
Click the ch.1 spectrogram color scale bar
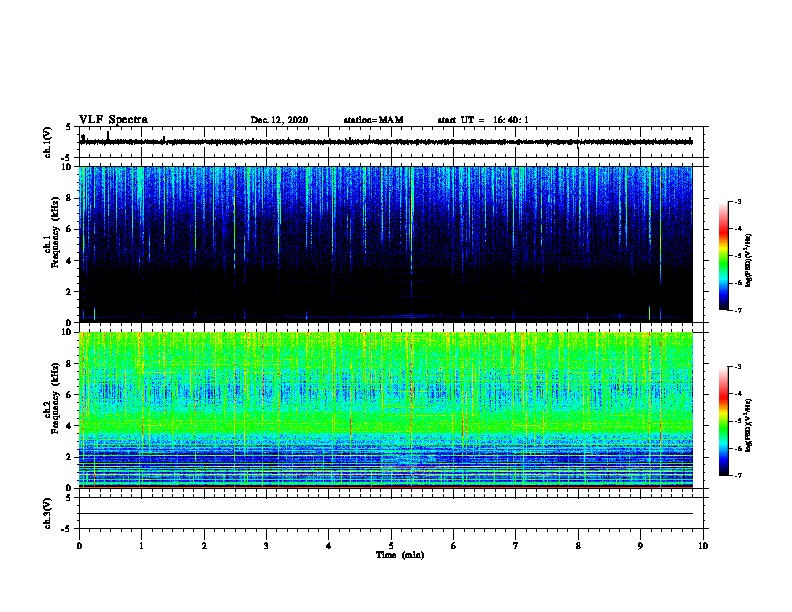(724, 256)
